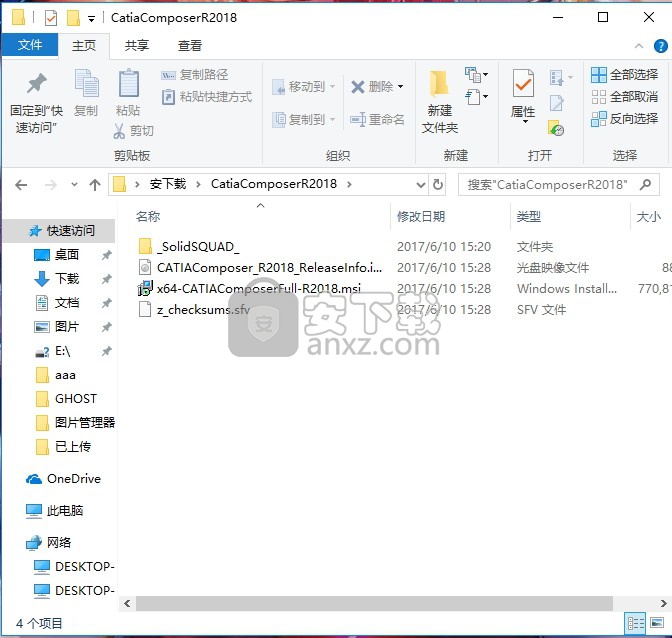Click the Properties checkmark icon
Screen dimensions: 672x638
tap(523, 83)
